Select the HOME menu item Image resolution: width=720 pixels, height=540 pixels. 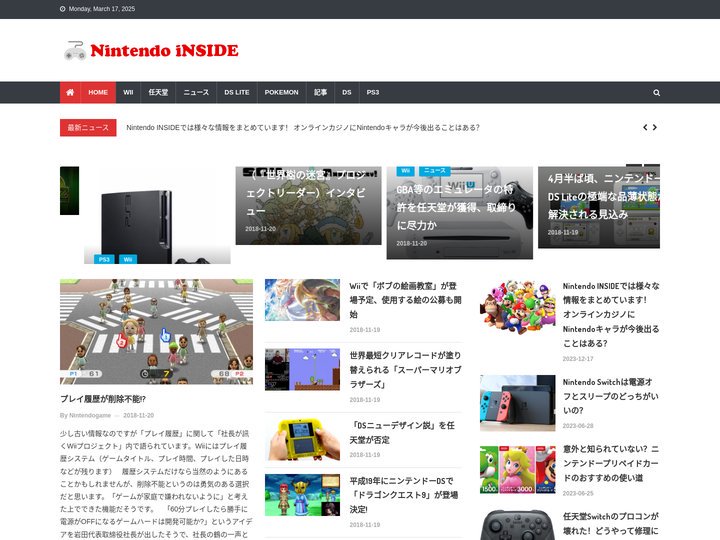(x=98, y=92)
